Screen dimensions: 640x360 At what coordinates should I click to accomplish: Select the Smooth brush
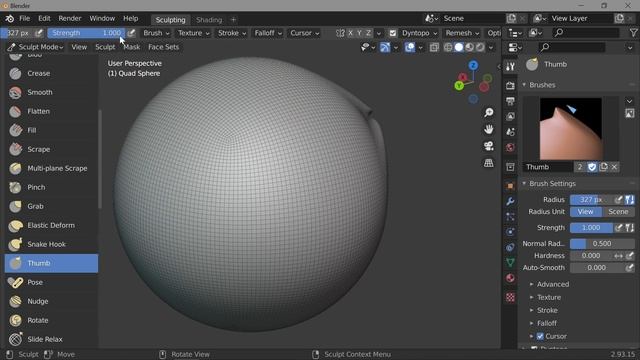click(51, 92)
